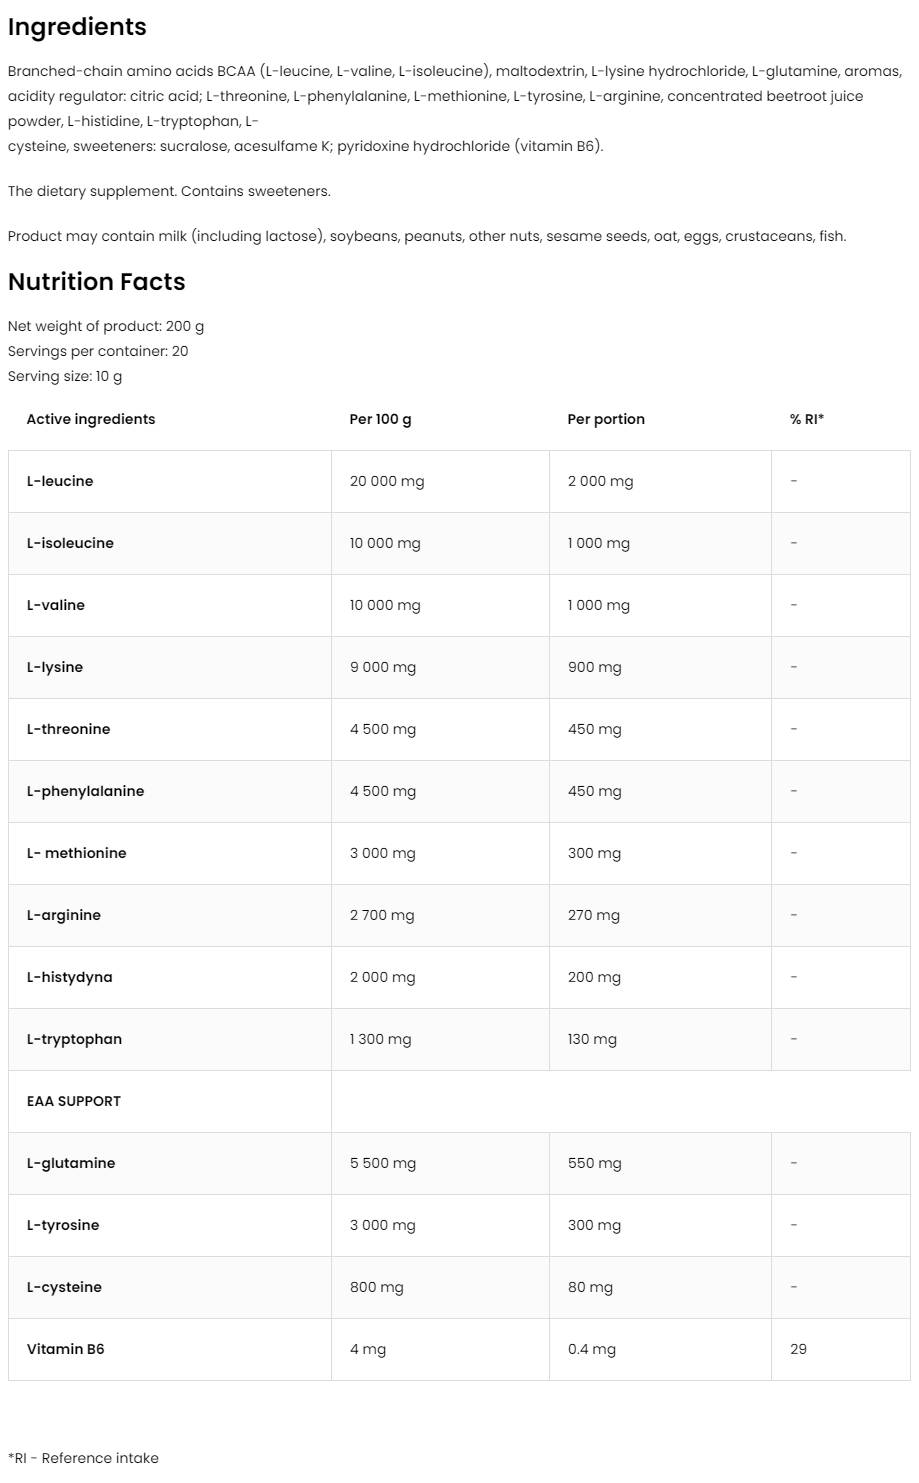Click the Nutrition Facts heading
Viewport: 919px width, 1483px height.
pos(97,282)
